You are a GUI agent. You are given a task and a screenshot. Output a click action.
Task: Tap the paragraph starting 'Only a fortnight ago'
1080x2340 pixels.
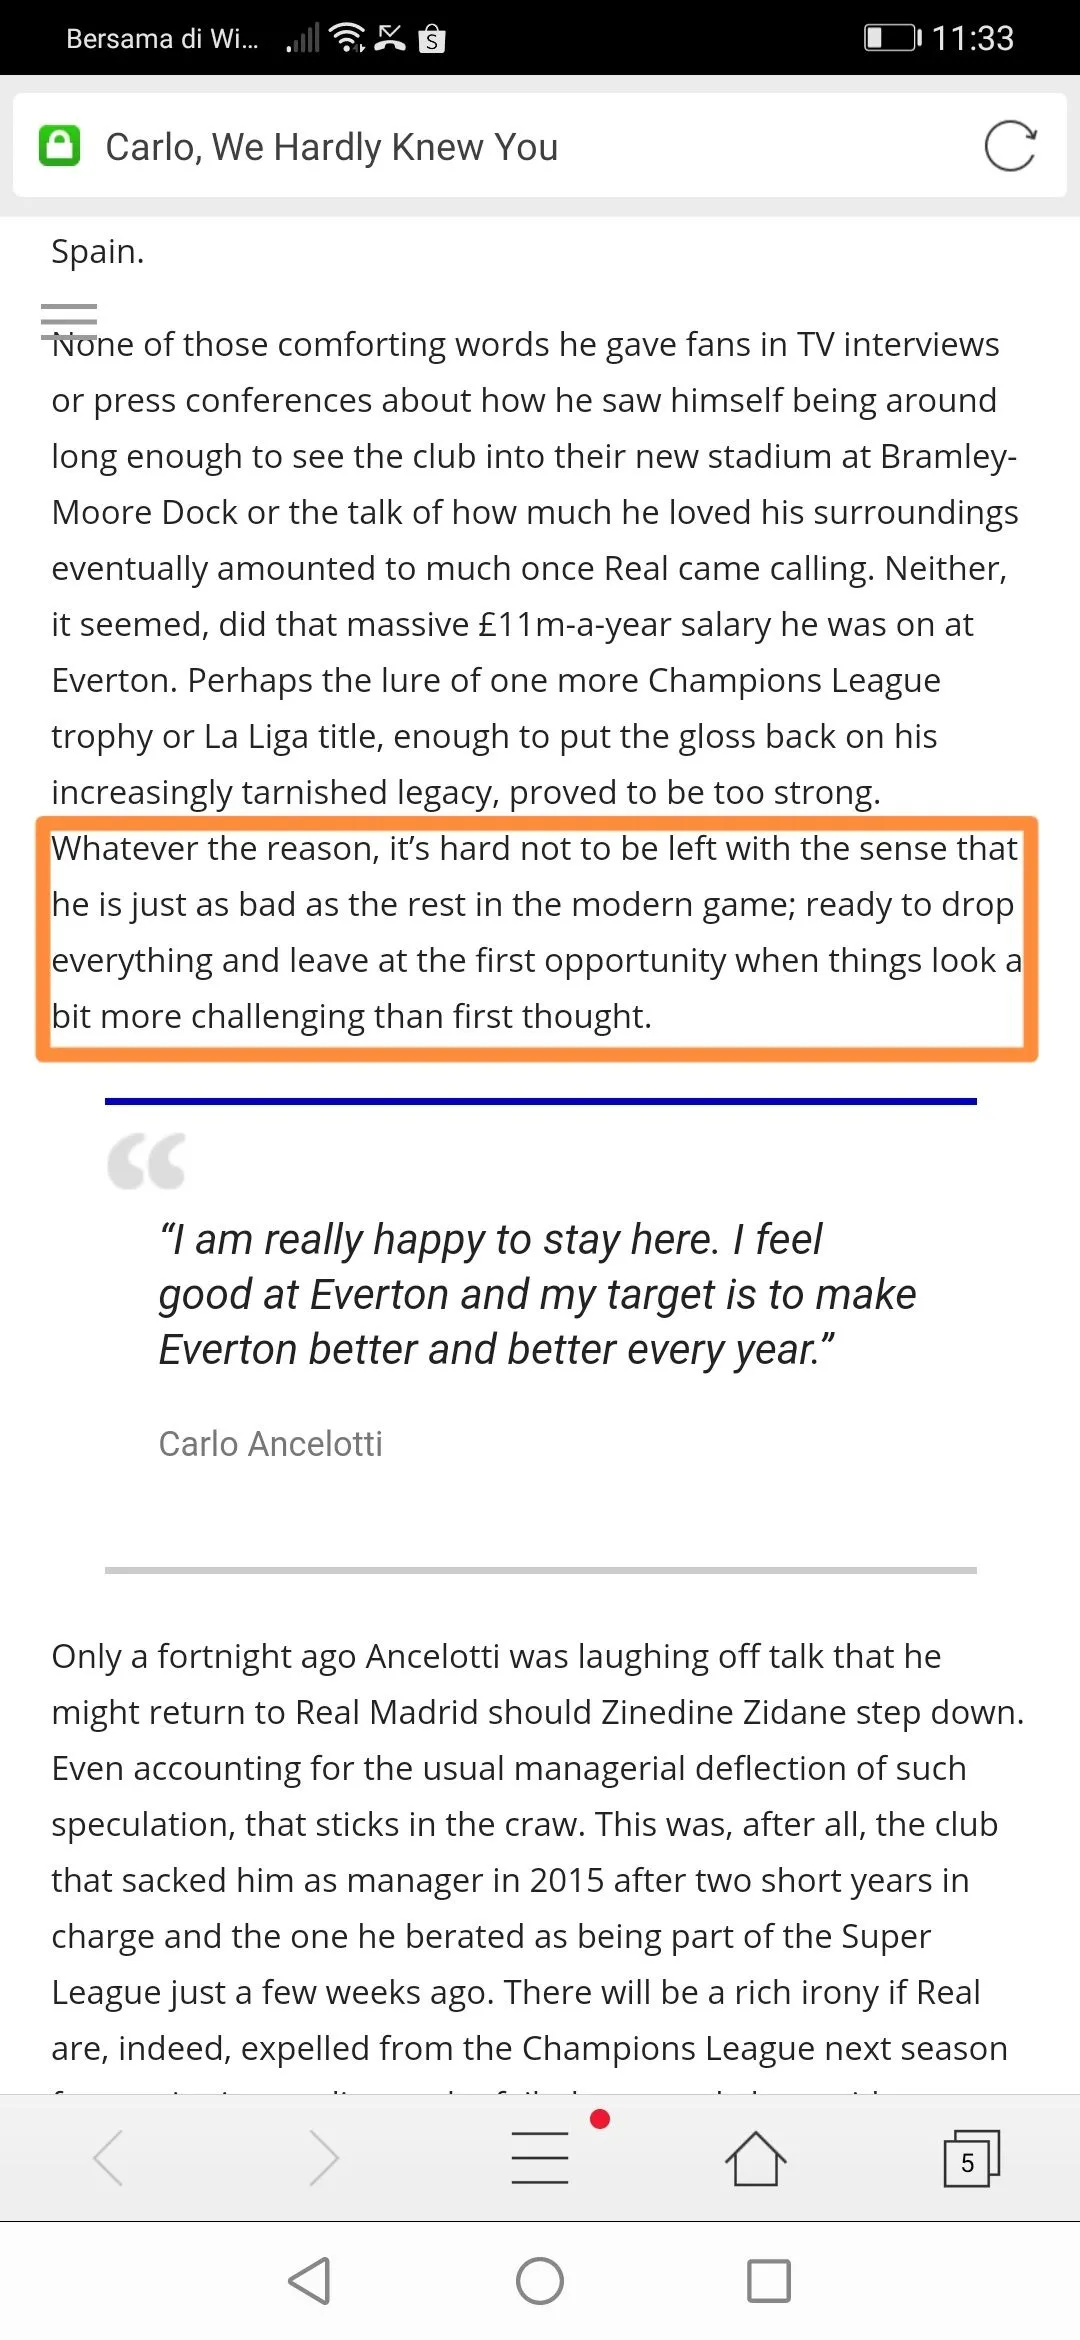537,1850
